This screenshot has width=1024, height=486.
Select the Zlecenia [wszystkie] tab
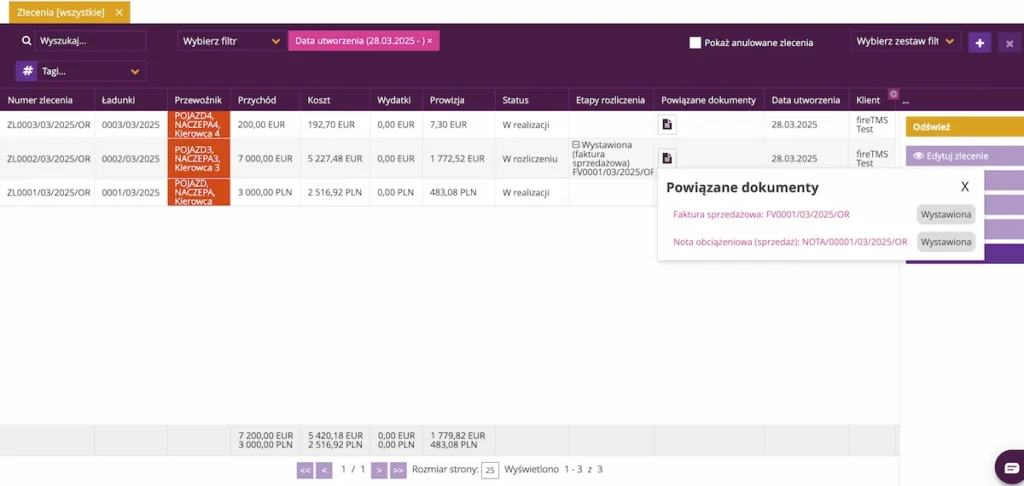point(61,12)
